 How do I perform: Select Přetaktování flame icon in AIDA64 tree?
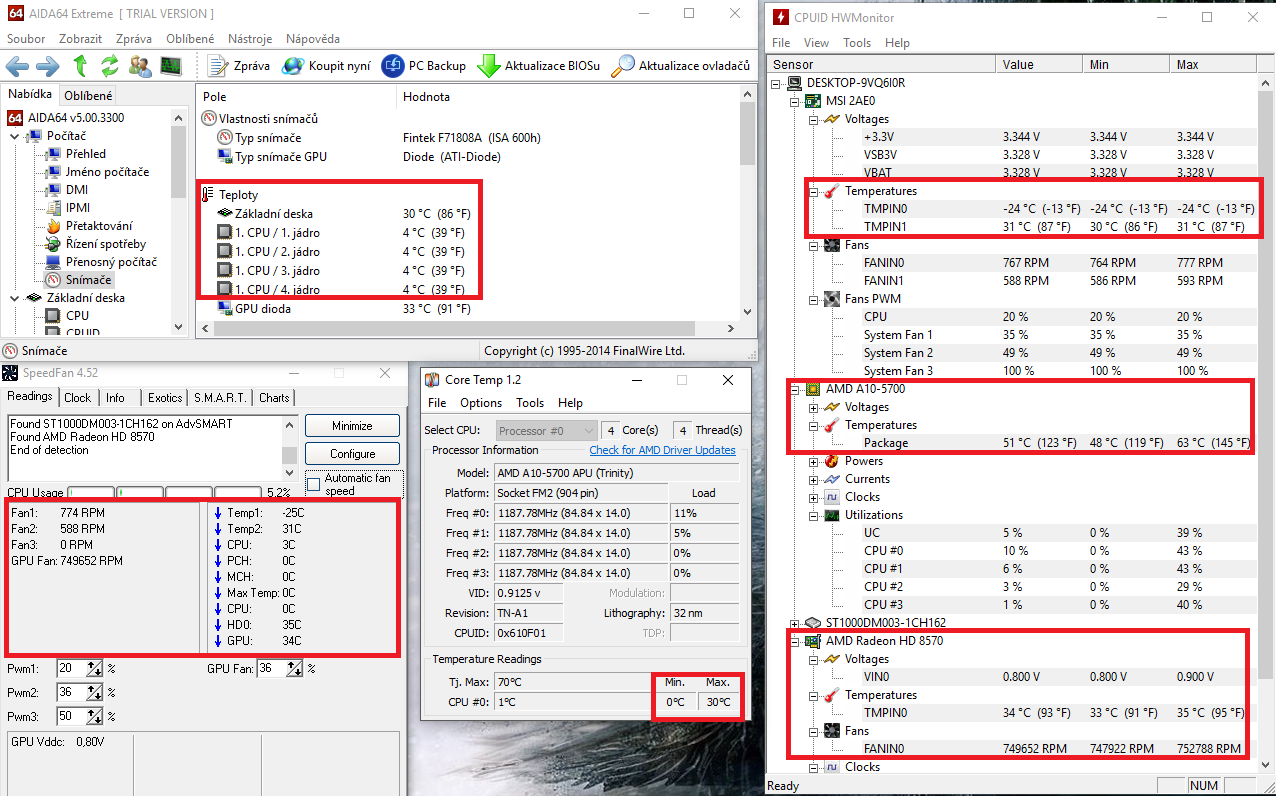coord(53,226)
